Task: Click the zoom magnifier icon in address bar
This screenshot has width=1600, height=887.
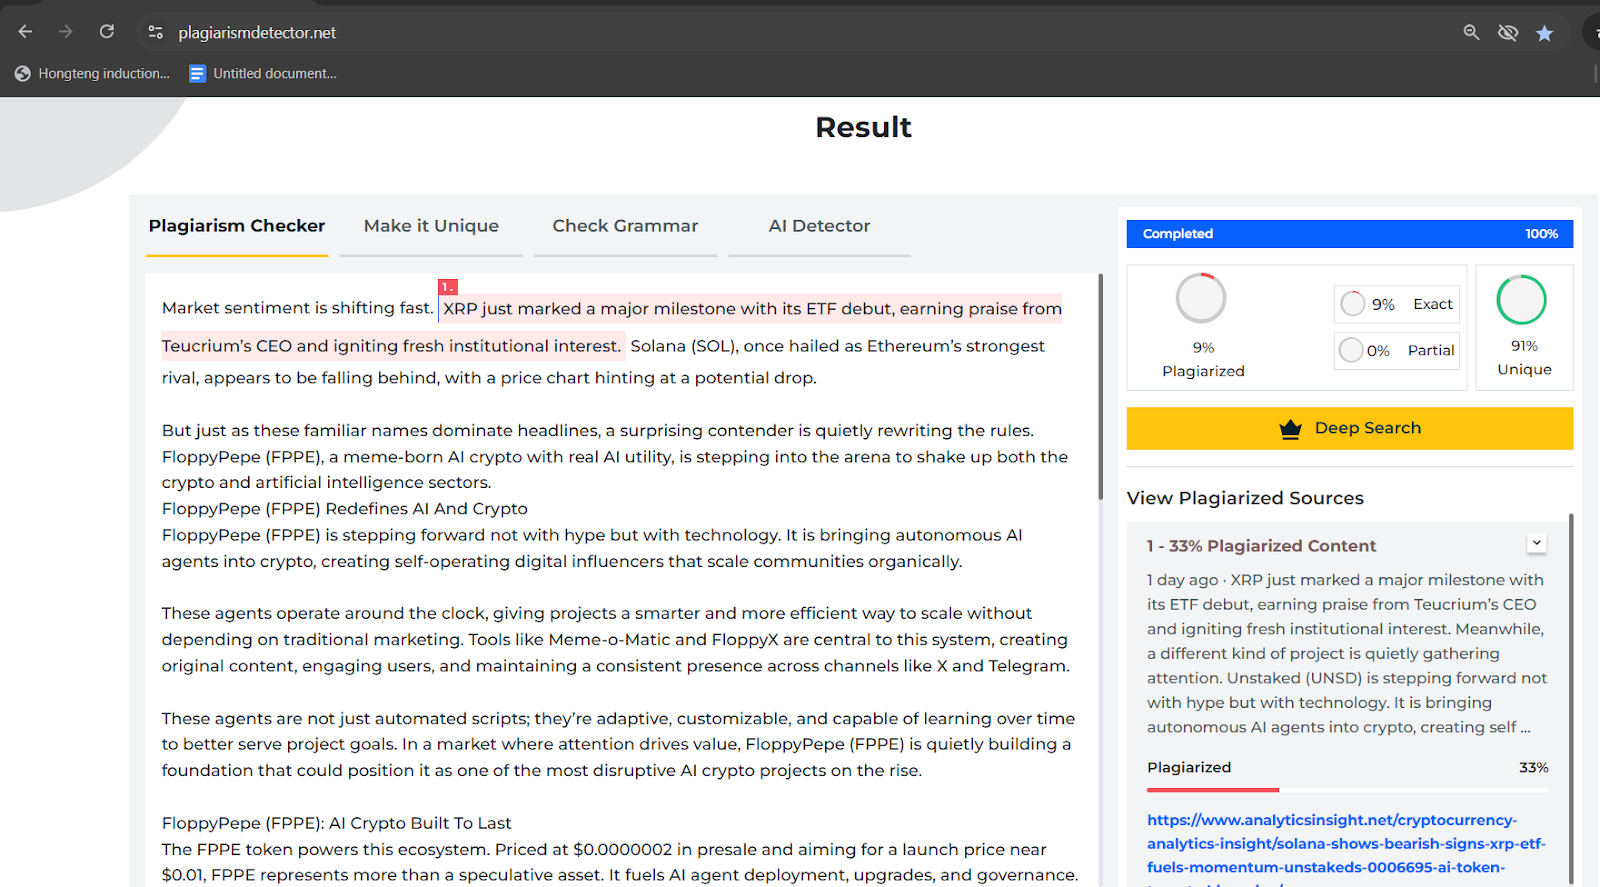Action: (x=1471, y=32)
